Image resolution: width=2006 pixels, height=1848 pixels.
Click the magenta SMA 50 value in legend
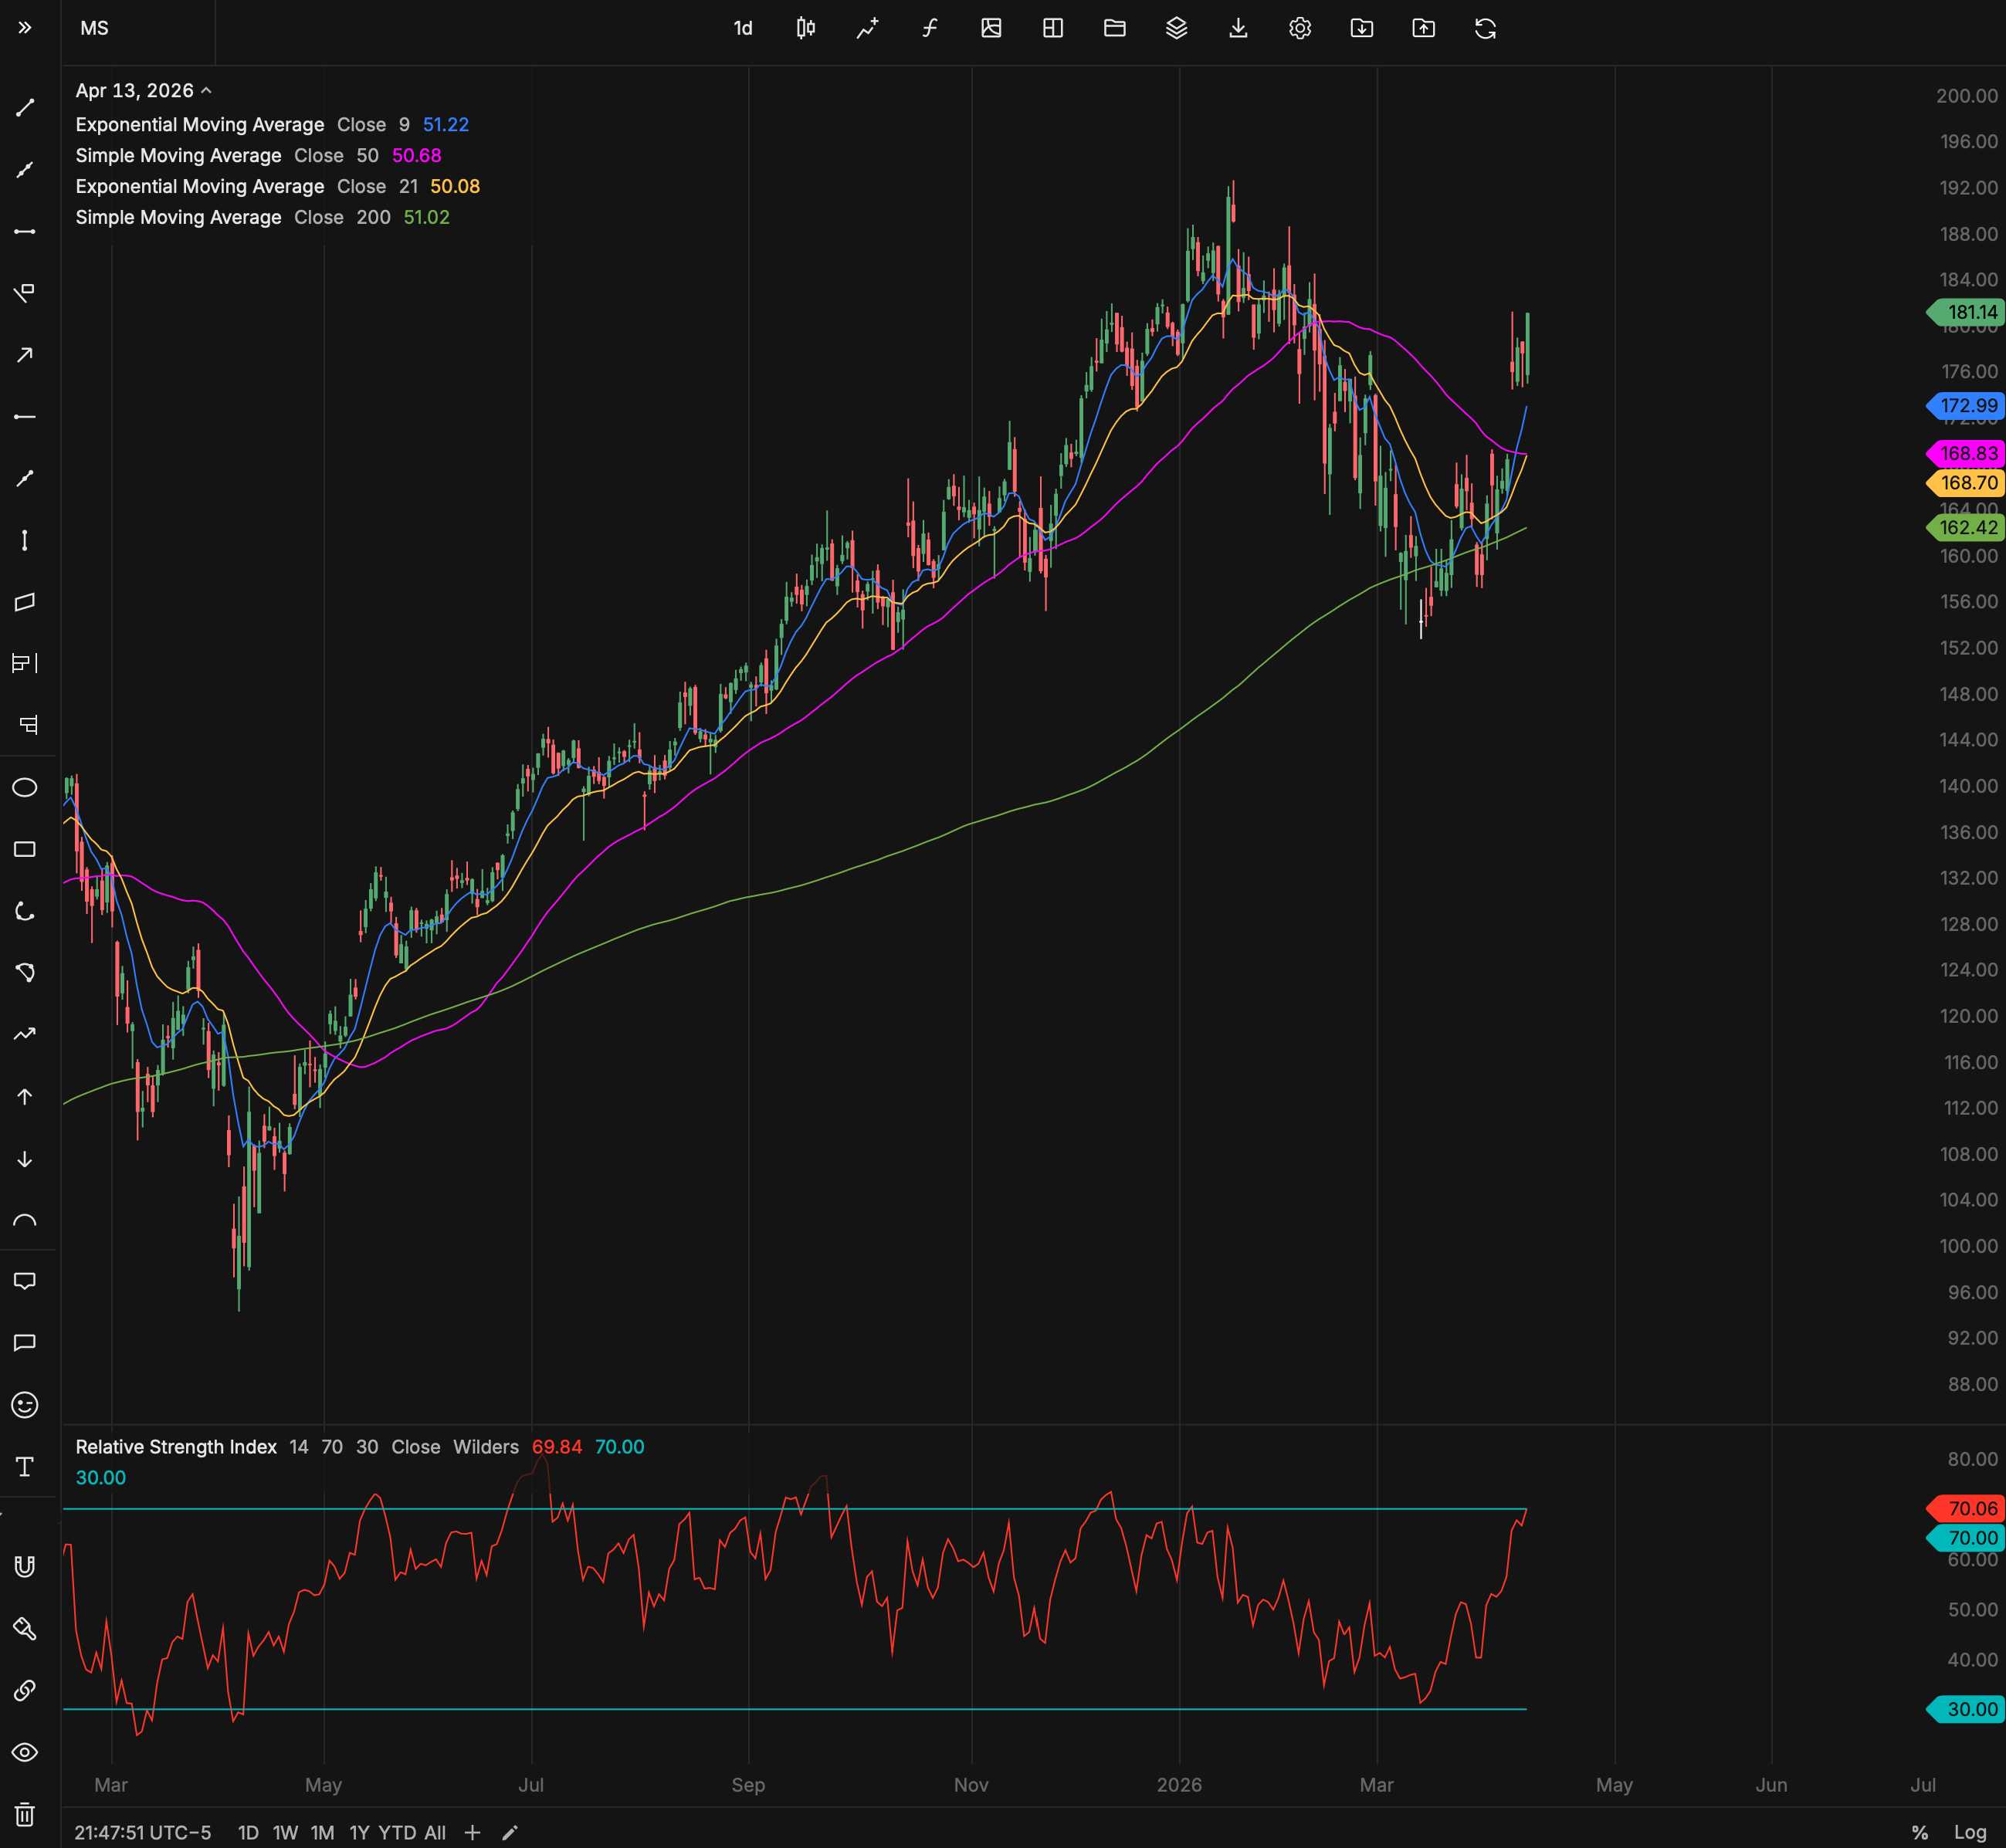[417, 155]
